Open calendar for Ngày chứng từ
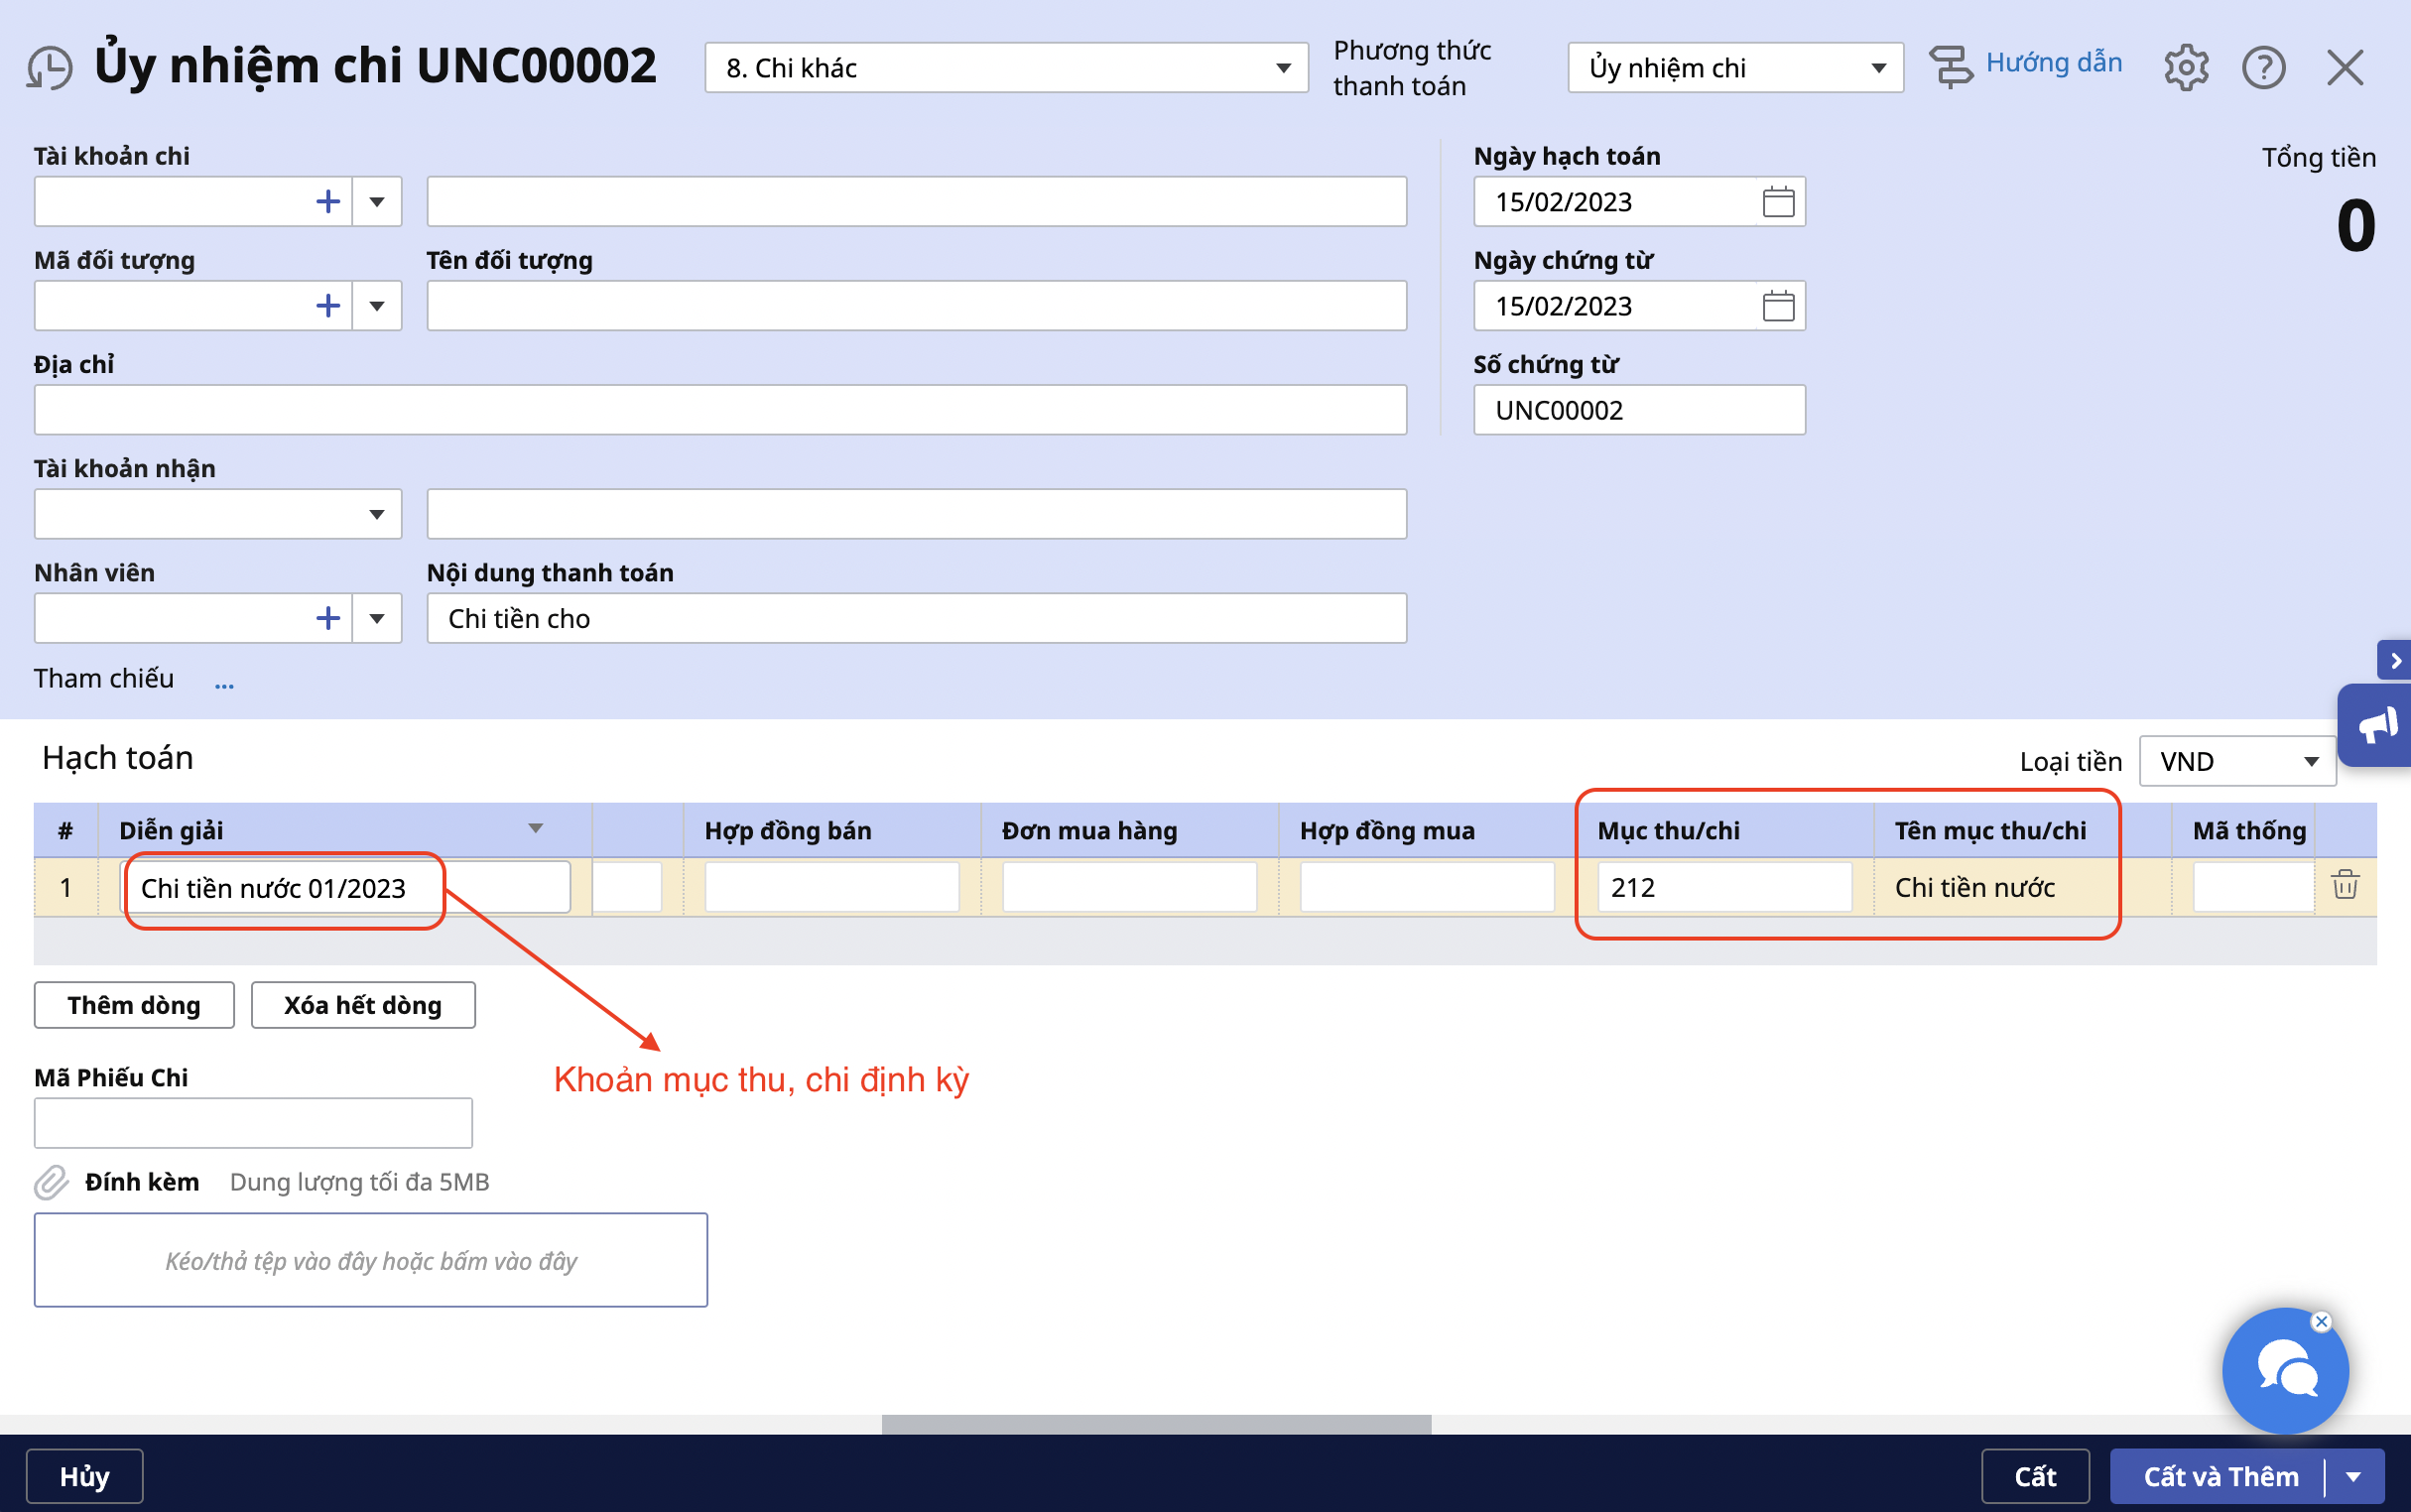 click(1778, 306)
